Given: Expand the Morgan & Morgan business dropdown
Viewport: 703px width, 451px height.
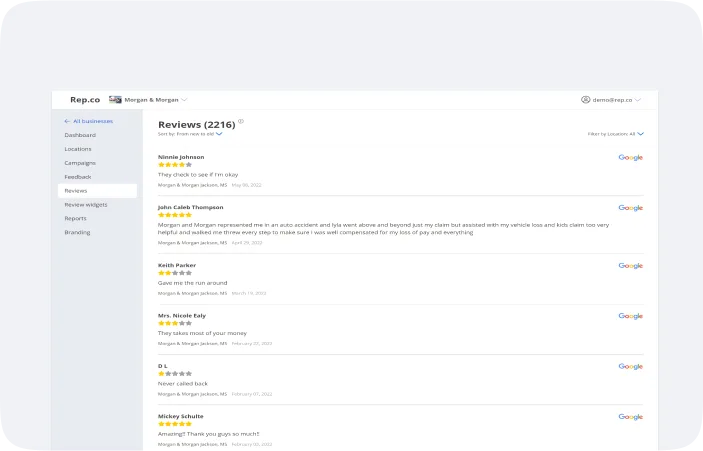Looking at the screenshot, I should 184,100.
